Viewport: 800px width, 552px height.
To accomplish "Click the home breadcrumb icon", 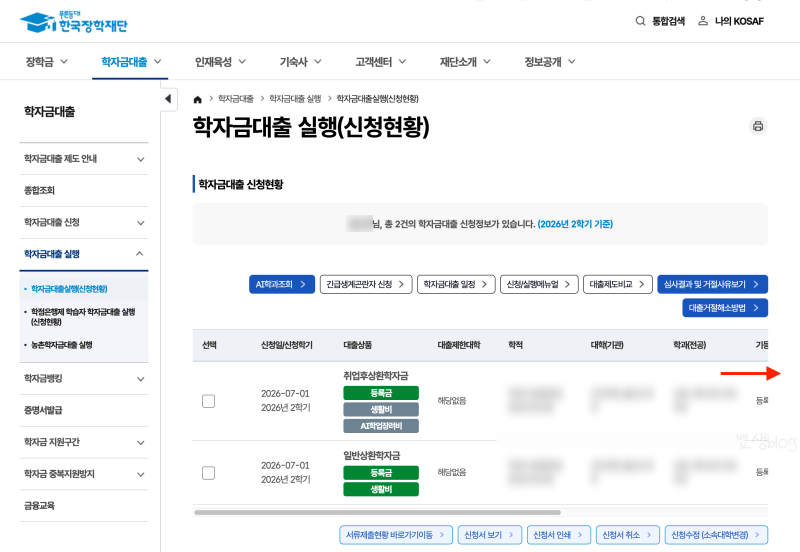I will (x=197, y=99).
